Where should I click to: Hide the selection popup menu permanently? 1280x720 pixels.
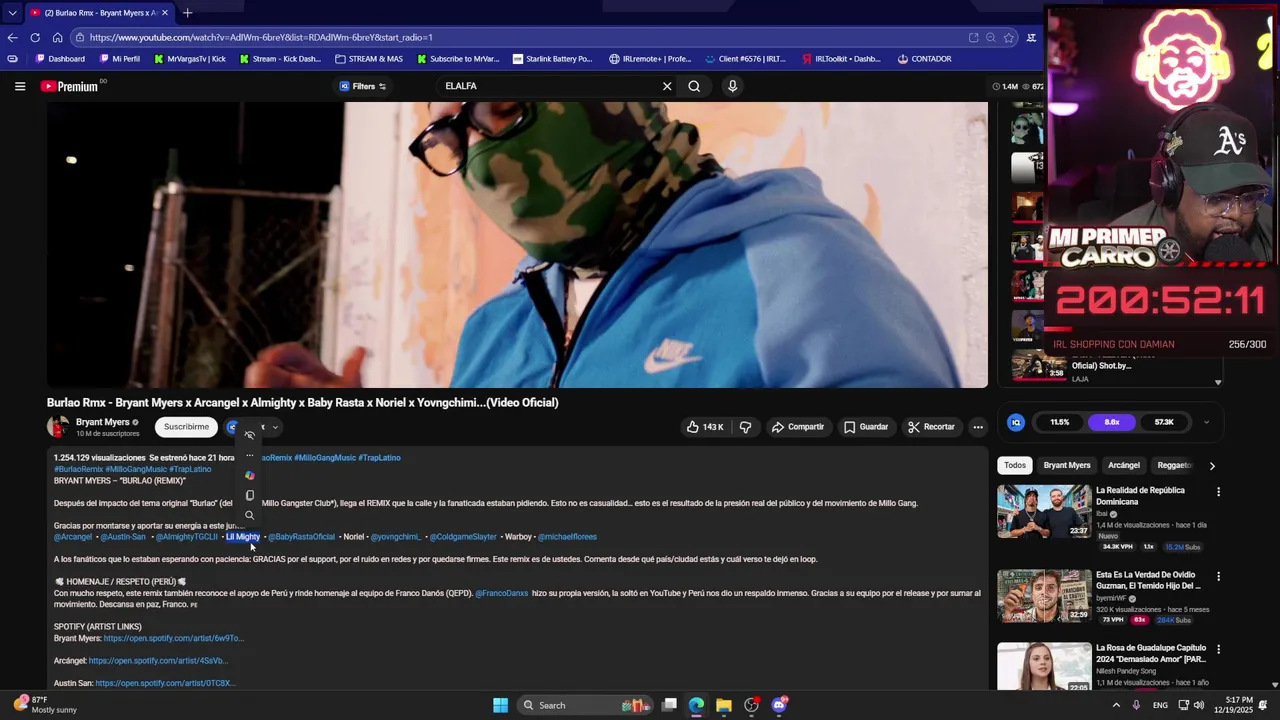(x=250, y=435)
